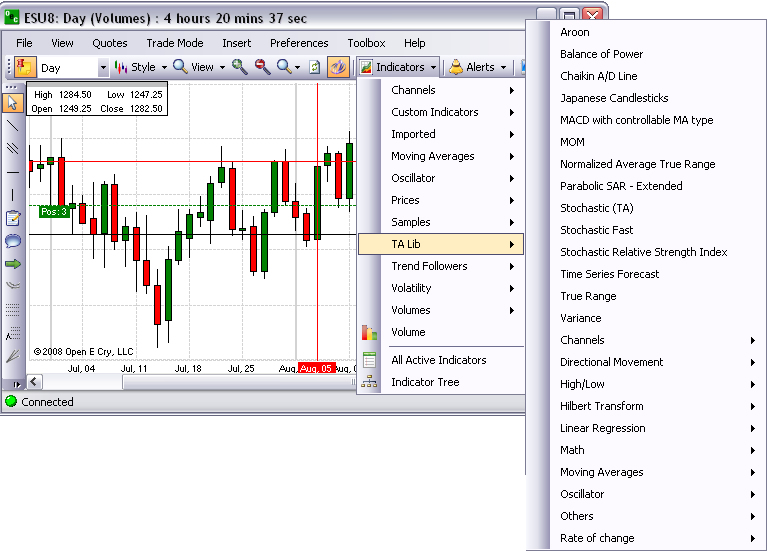Open the View menu in menu bar

click(x=62, y=43)
